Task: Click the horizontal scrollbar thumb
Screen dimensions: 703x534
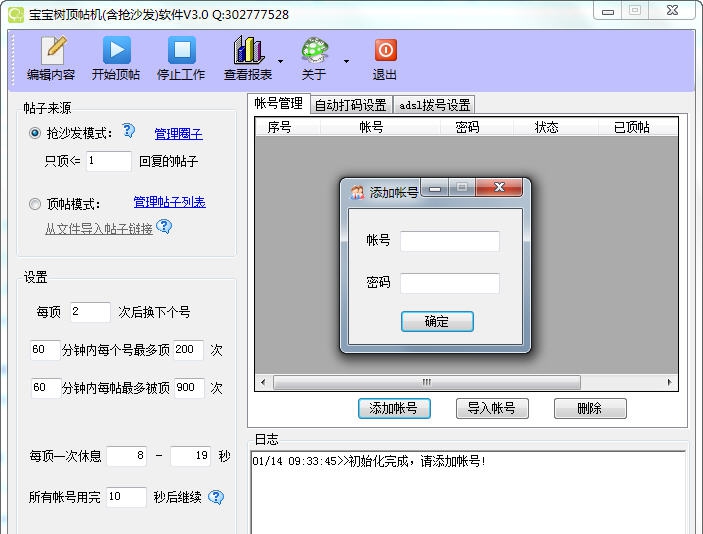Action: click(x=427, y=382)
